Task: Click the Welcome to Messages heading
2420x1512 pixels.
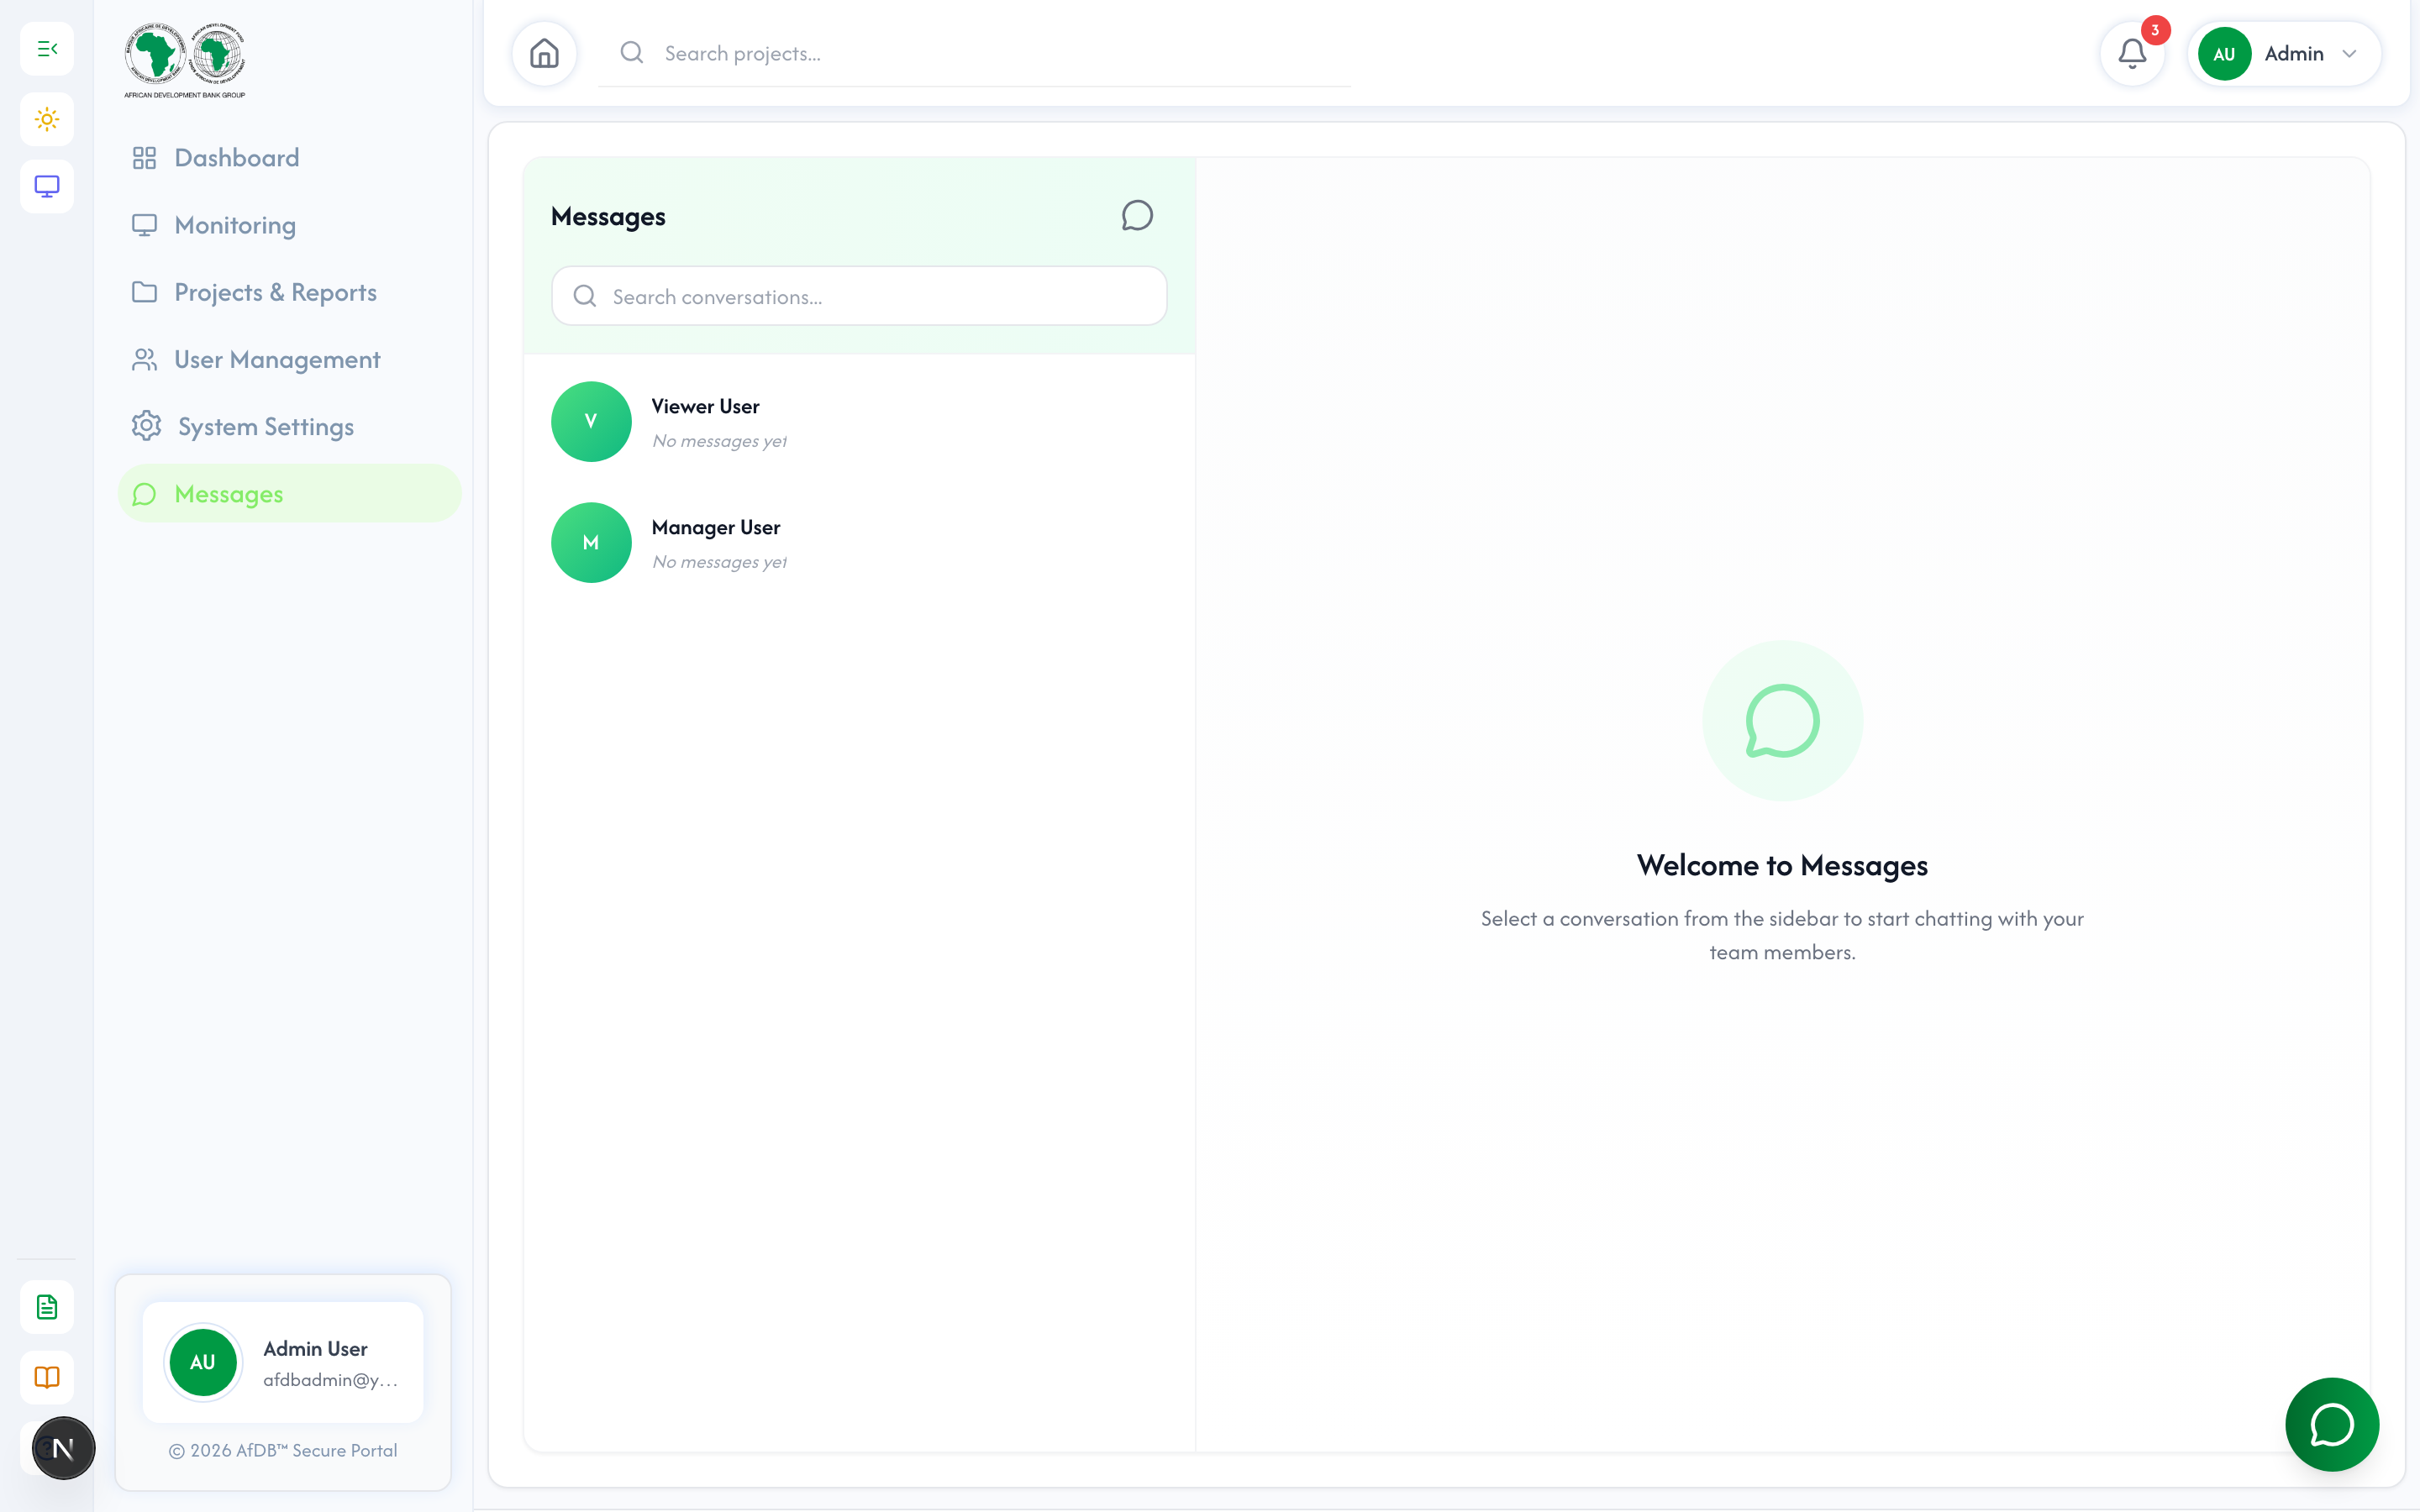Action: click(1782, 865)
